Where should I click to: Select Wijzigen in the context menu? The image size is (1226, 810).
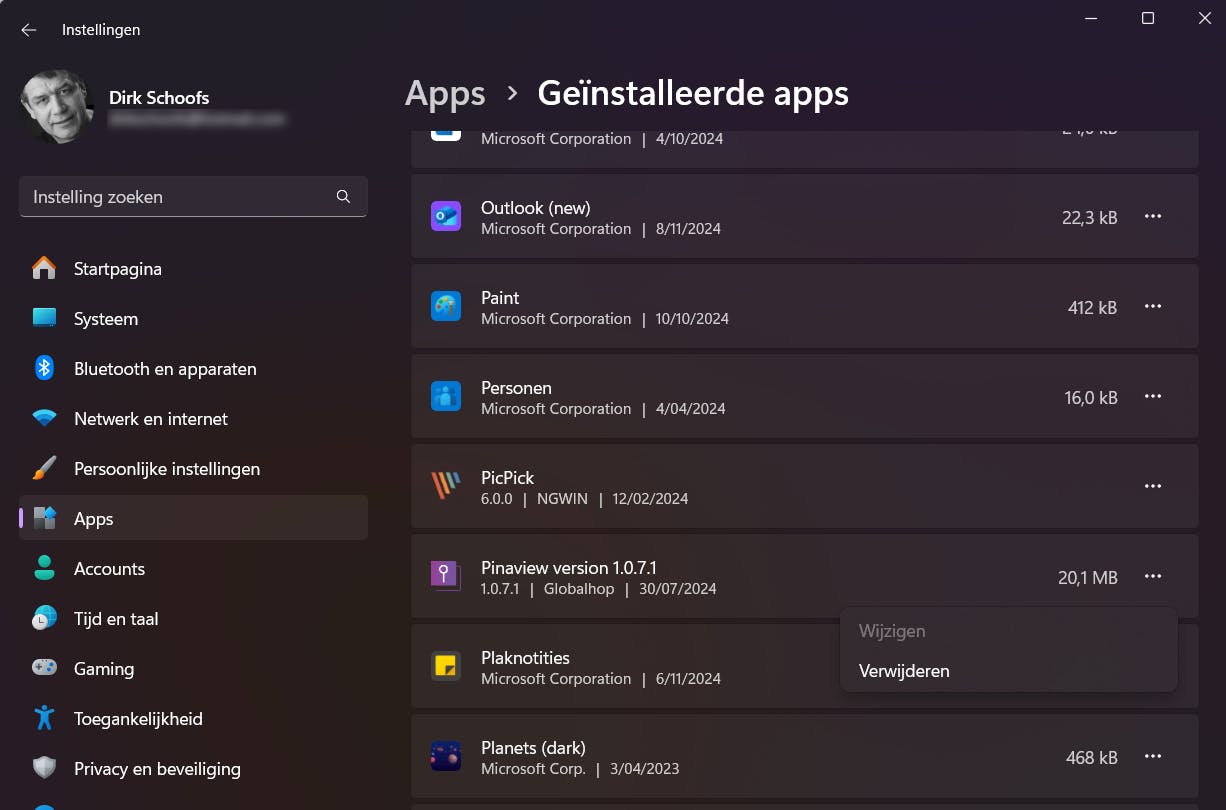[x=892, y=632]
